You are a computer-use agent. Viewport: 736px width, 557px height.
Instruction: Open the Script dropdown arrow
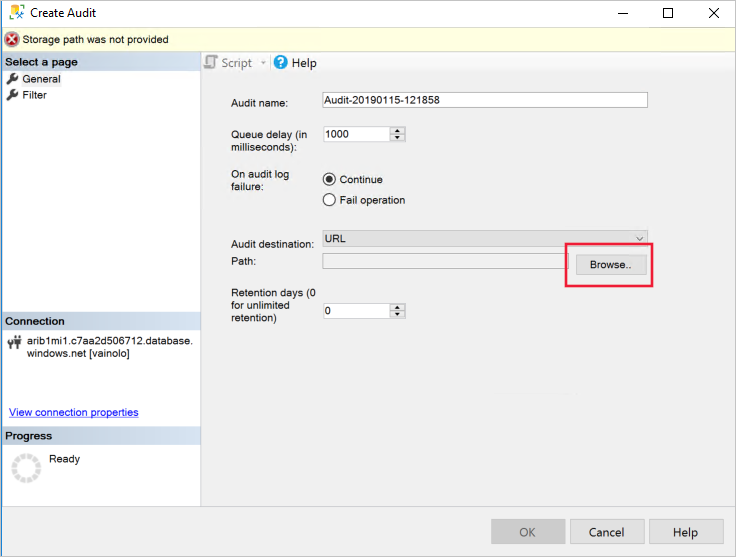263,63
